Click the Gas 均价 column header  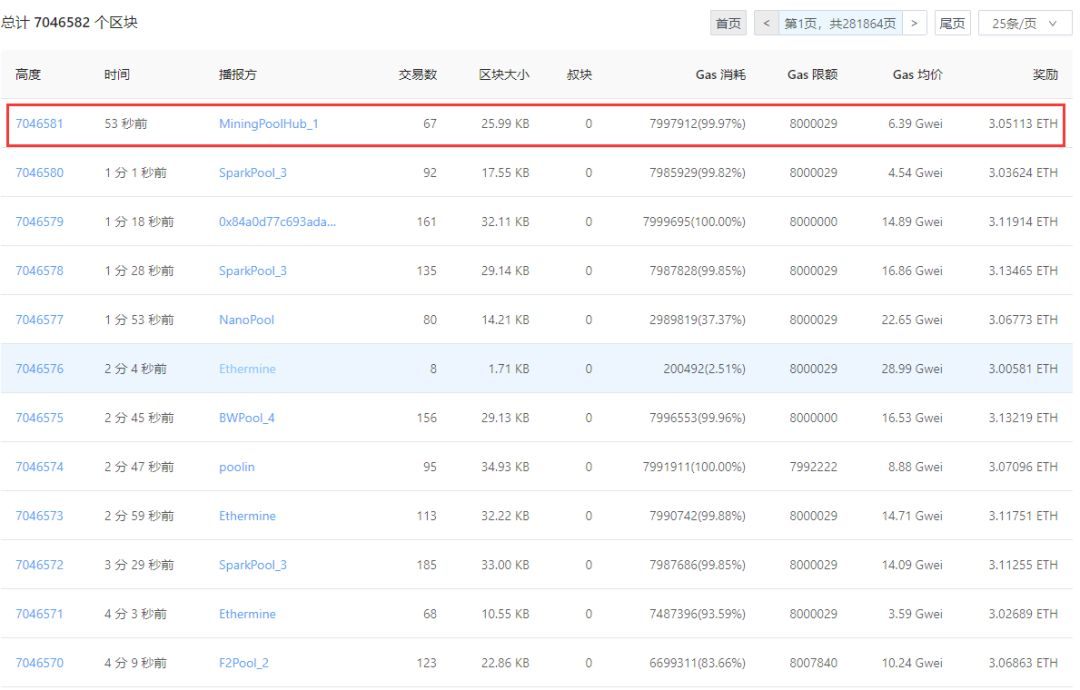[x=917, y=74]
